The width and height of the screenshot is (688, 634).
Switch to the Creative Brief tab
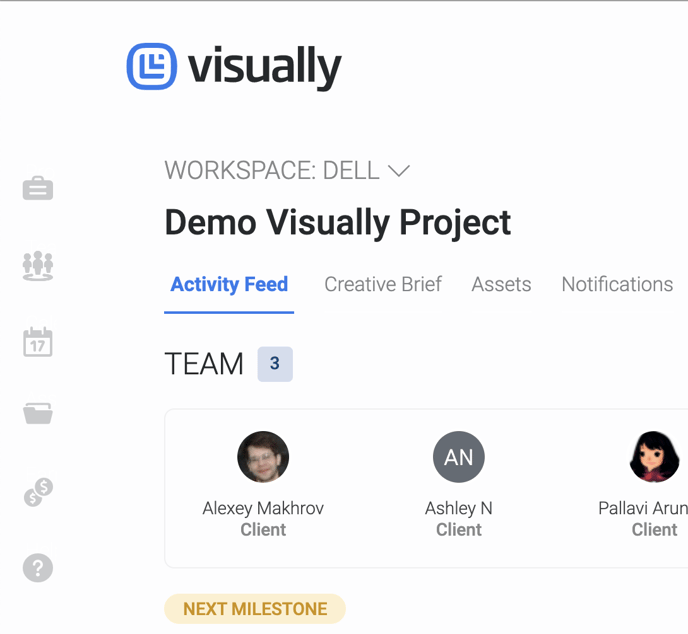point(383,284)
